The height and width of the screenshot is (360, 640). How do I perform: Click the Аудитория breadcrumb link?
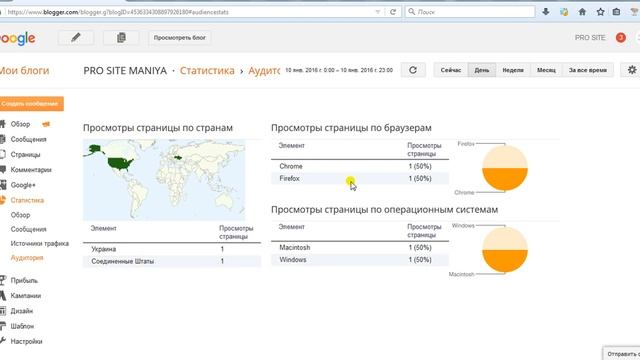[264, 71]
